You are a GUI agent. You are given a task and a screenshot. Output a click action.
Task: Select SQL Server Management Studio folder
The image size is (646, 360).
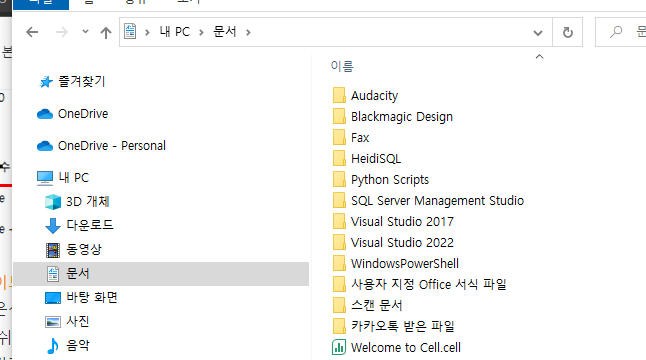pos(437,201)
